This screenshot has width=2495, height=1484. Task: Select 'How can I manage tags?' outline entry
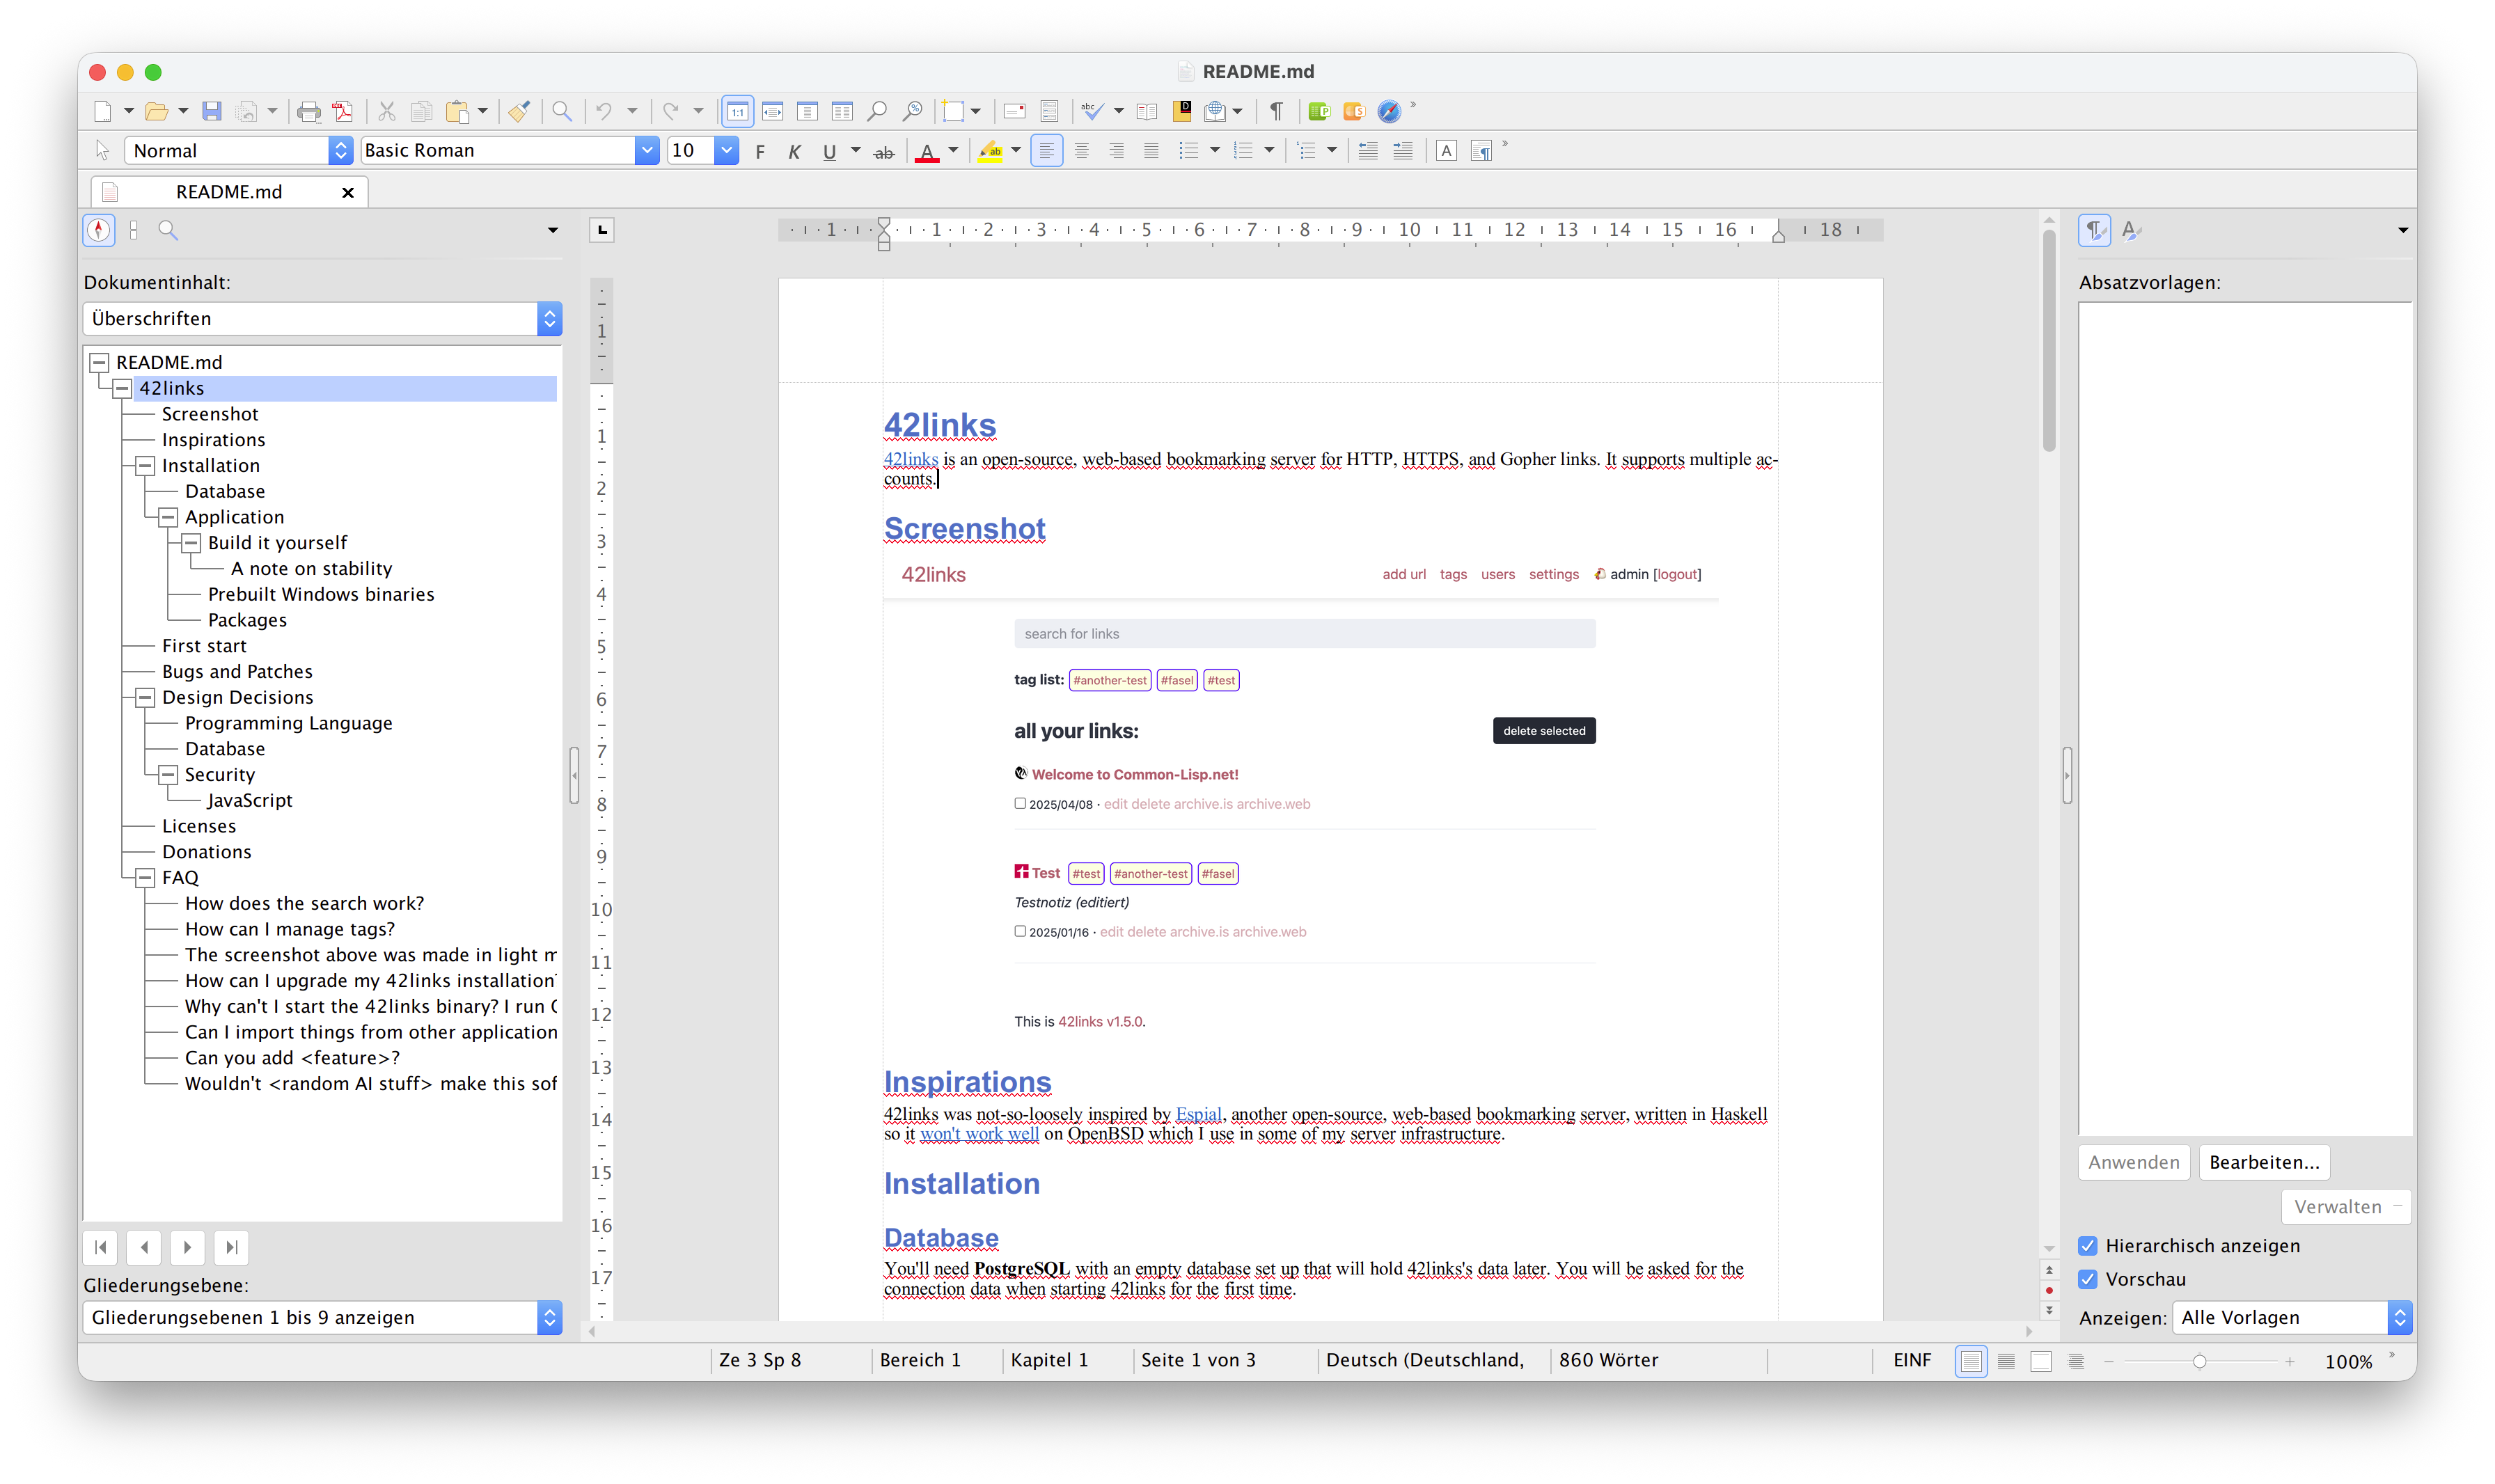point(290,930)
